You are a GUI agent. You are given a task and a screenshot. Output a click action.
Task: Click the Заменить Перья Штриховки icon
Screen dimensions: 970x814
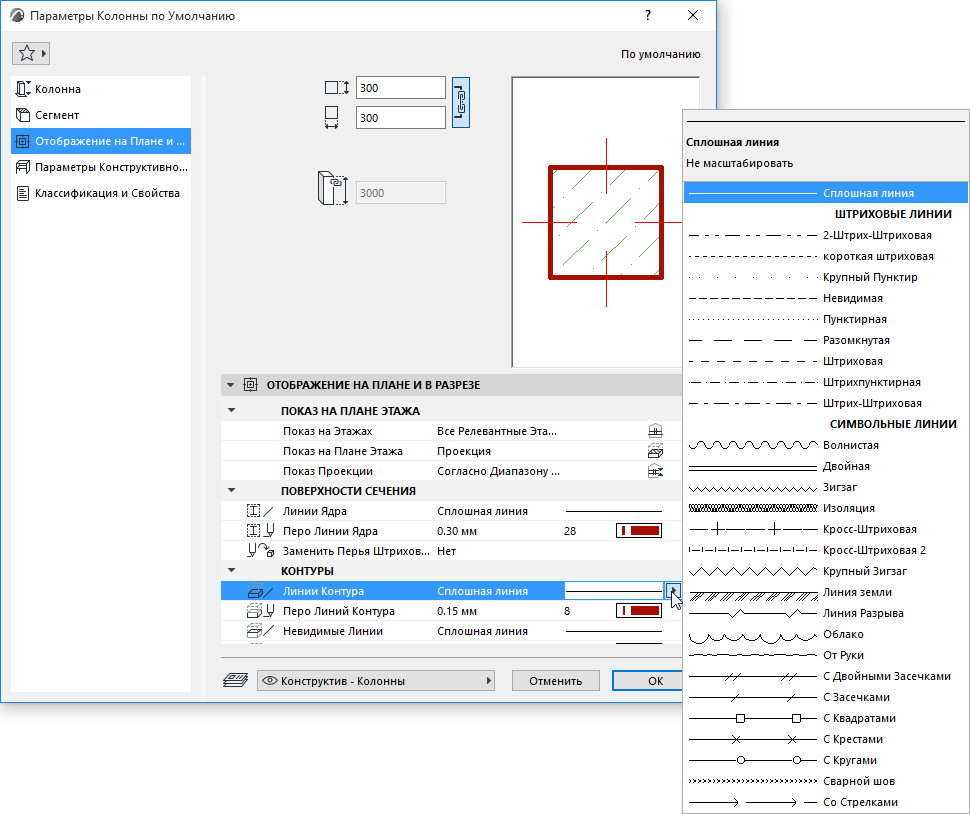(261, 551)
